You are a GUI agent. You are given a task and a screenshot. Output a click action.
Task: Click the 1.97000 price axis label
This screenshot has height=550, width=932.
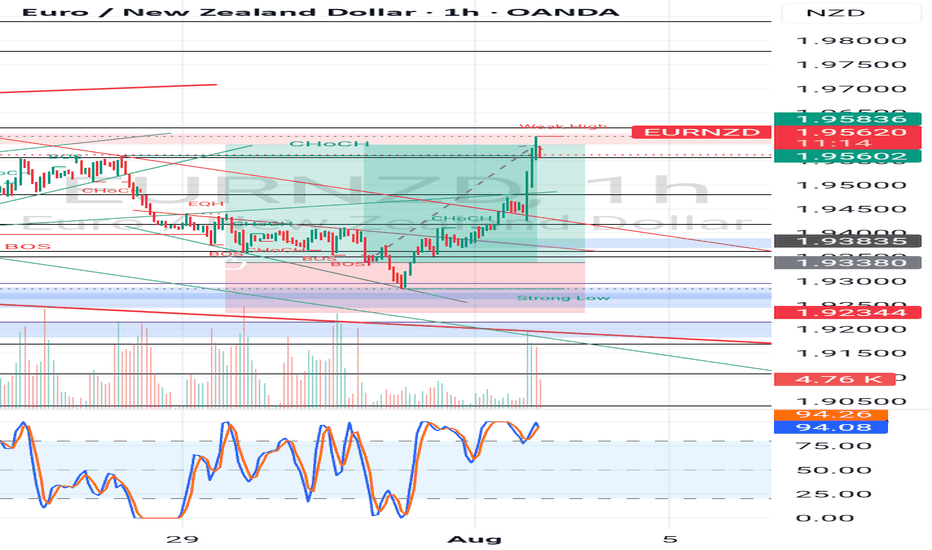(851, 89)
